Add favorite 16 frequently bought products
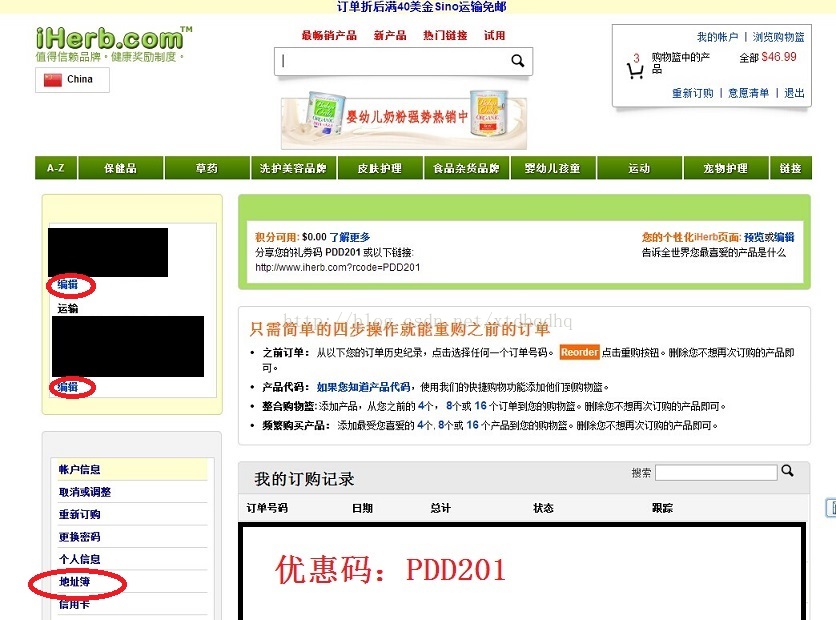The image size is (836, 620). pos(472,425)
